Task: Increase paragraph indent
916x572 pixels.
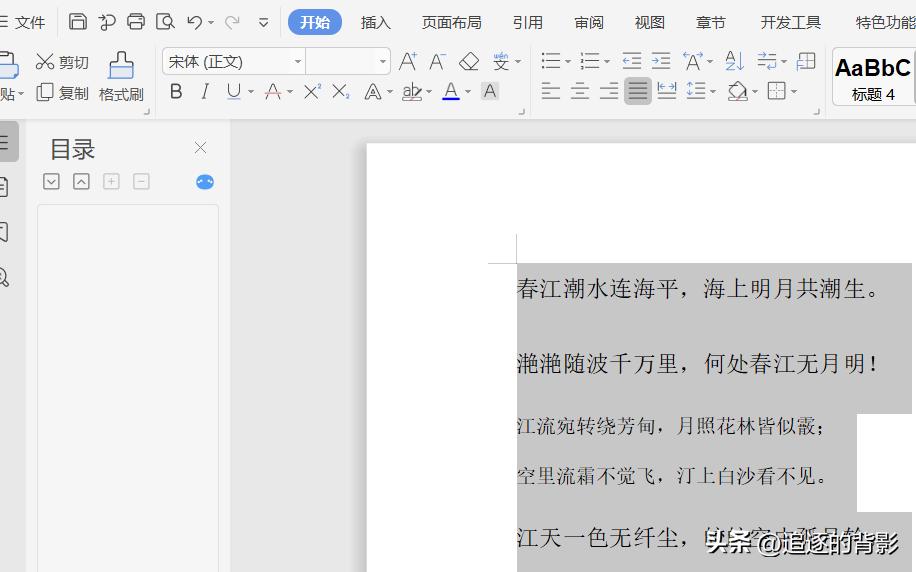Action: point(661,61)
